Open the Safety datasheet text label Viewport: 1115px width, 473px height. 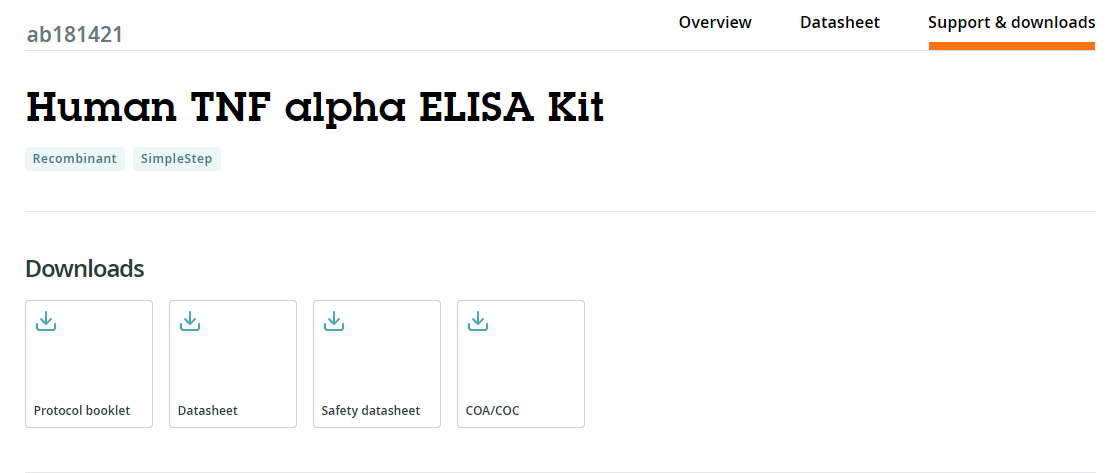click(370, 411)
